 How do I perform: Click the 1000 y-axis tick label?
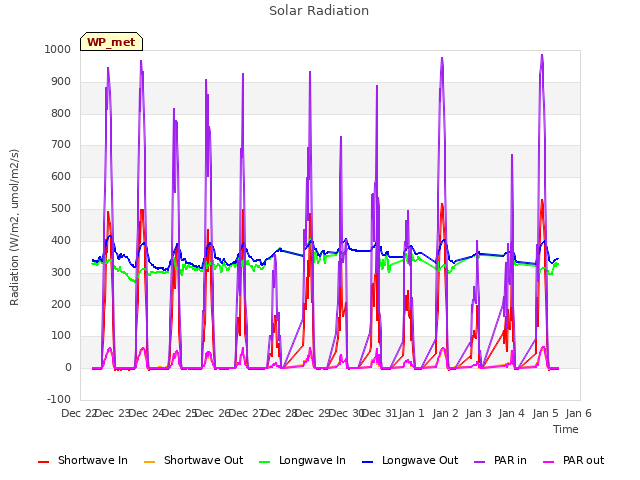58,49
